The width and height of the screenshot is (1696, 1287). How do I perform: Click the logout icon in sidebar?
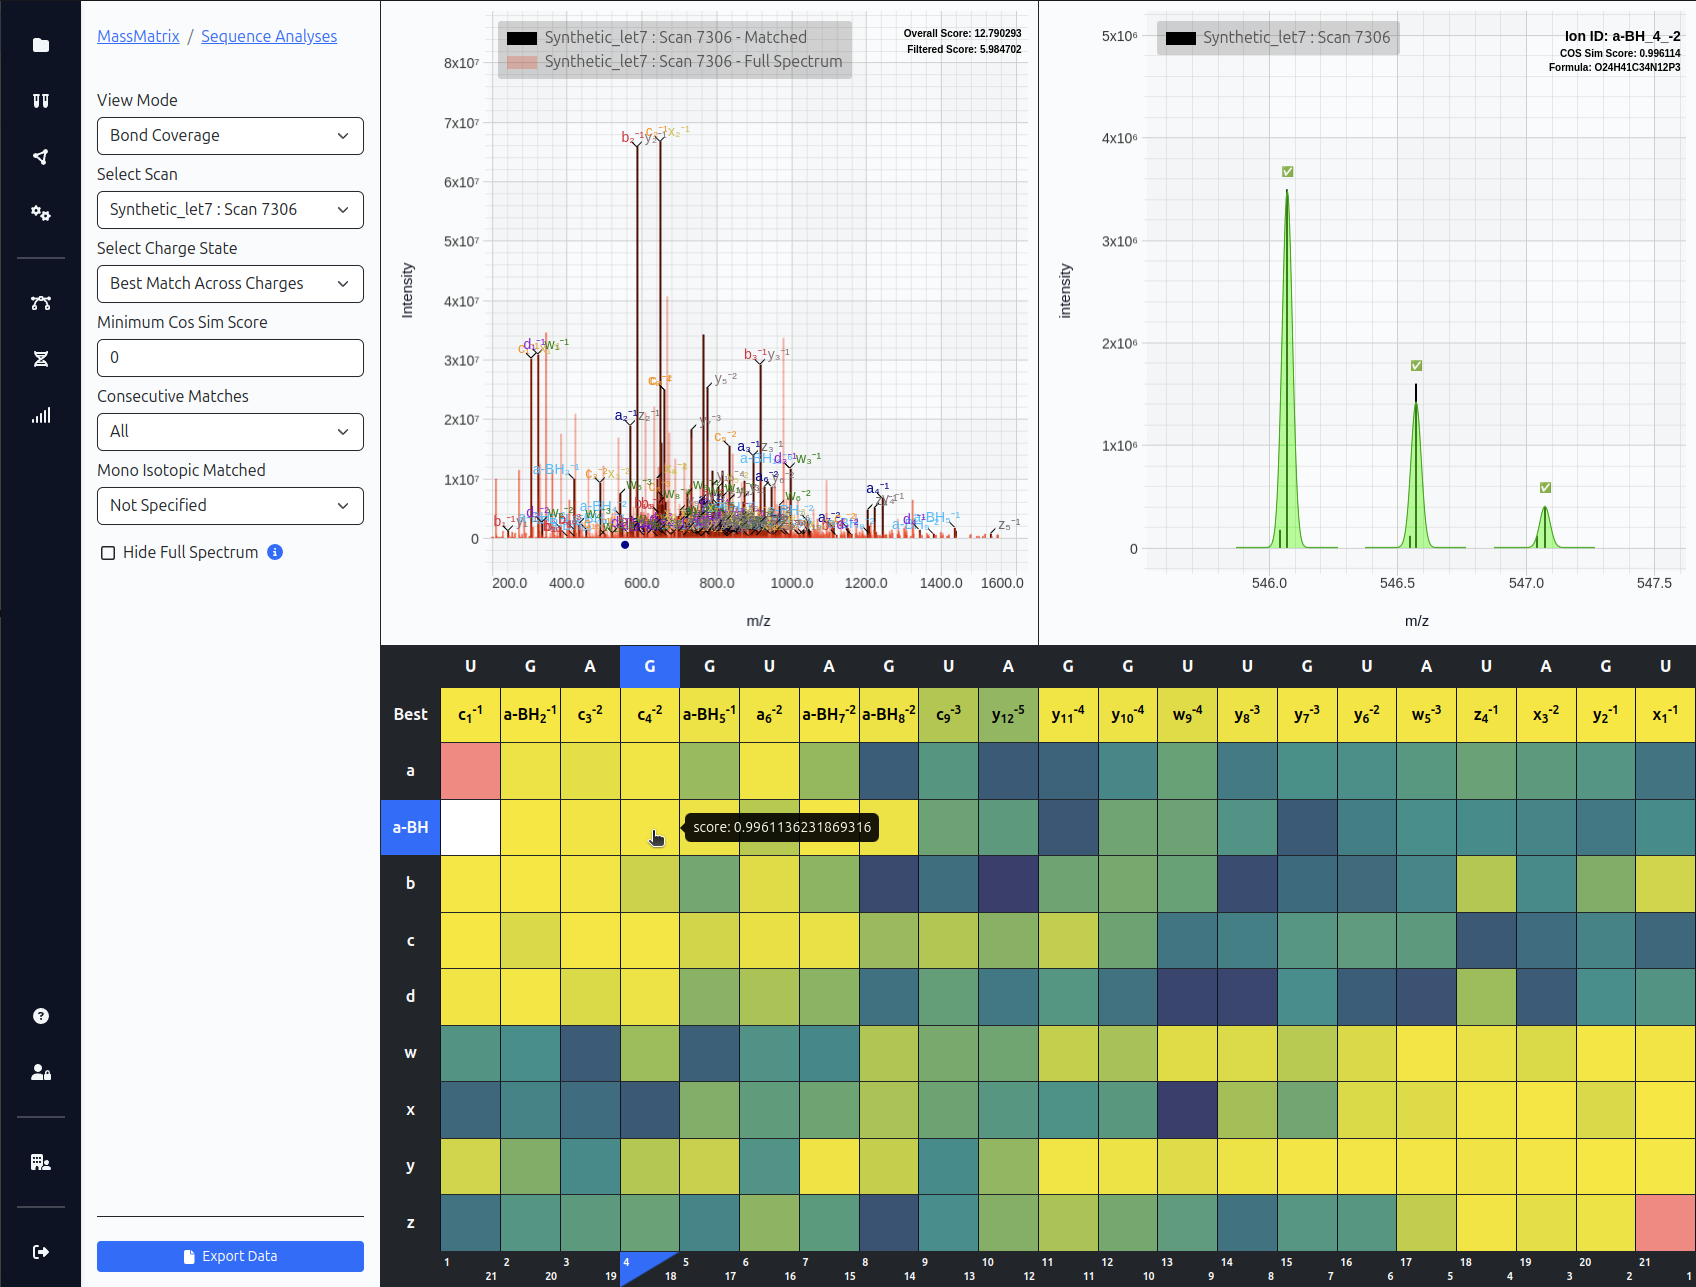tap(41, 1252)
